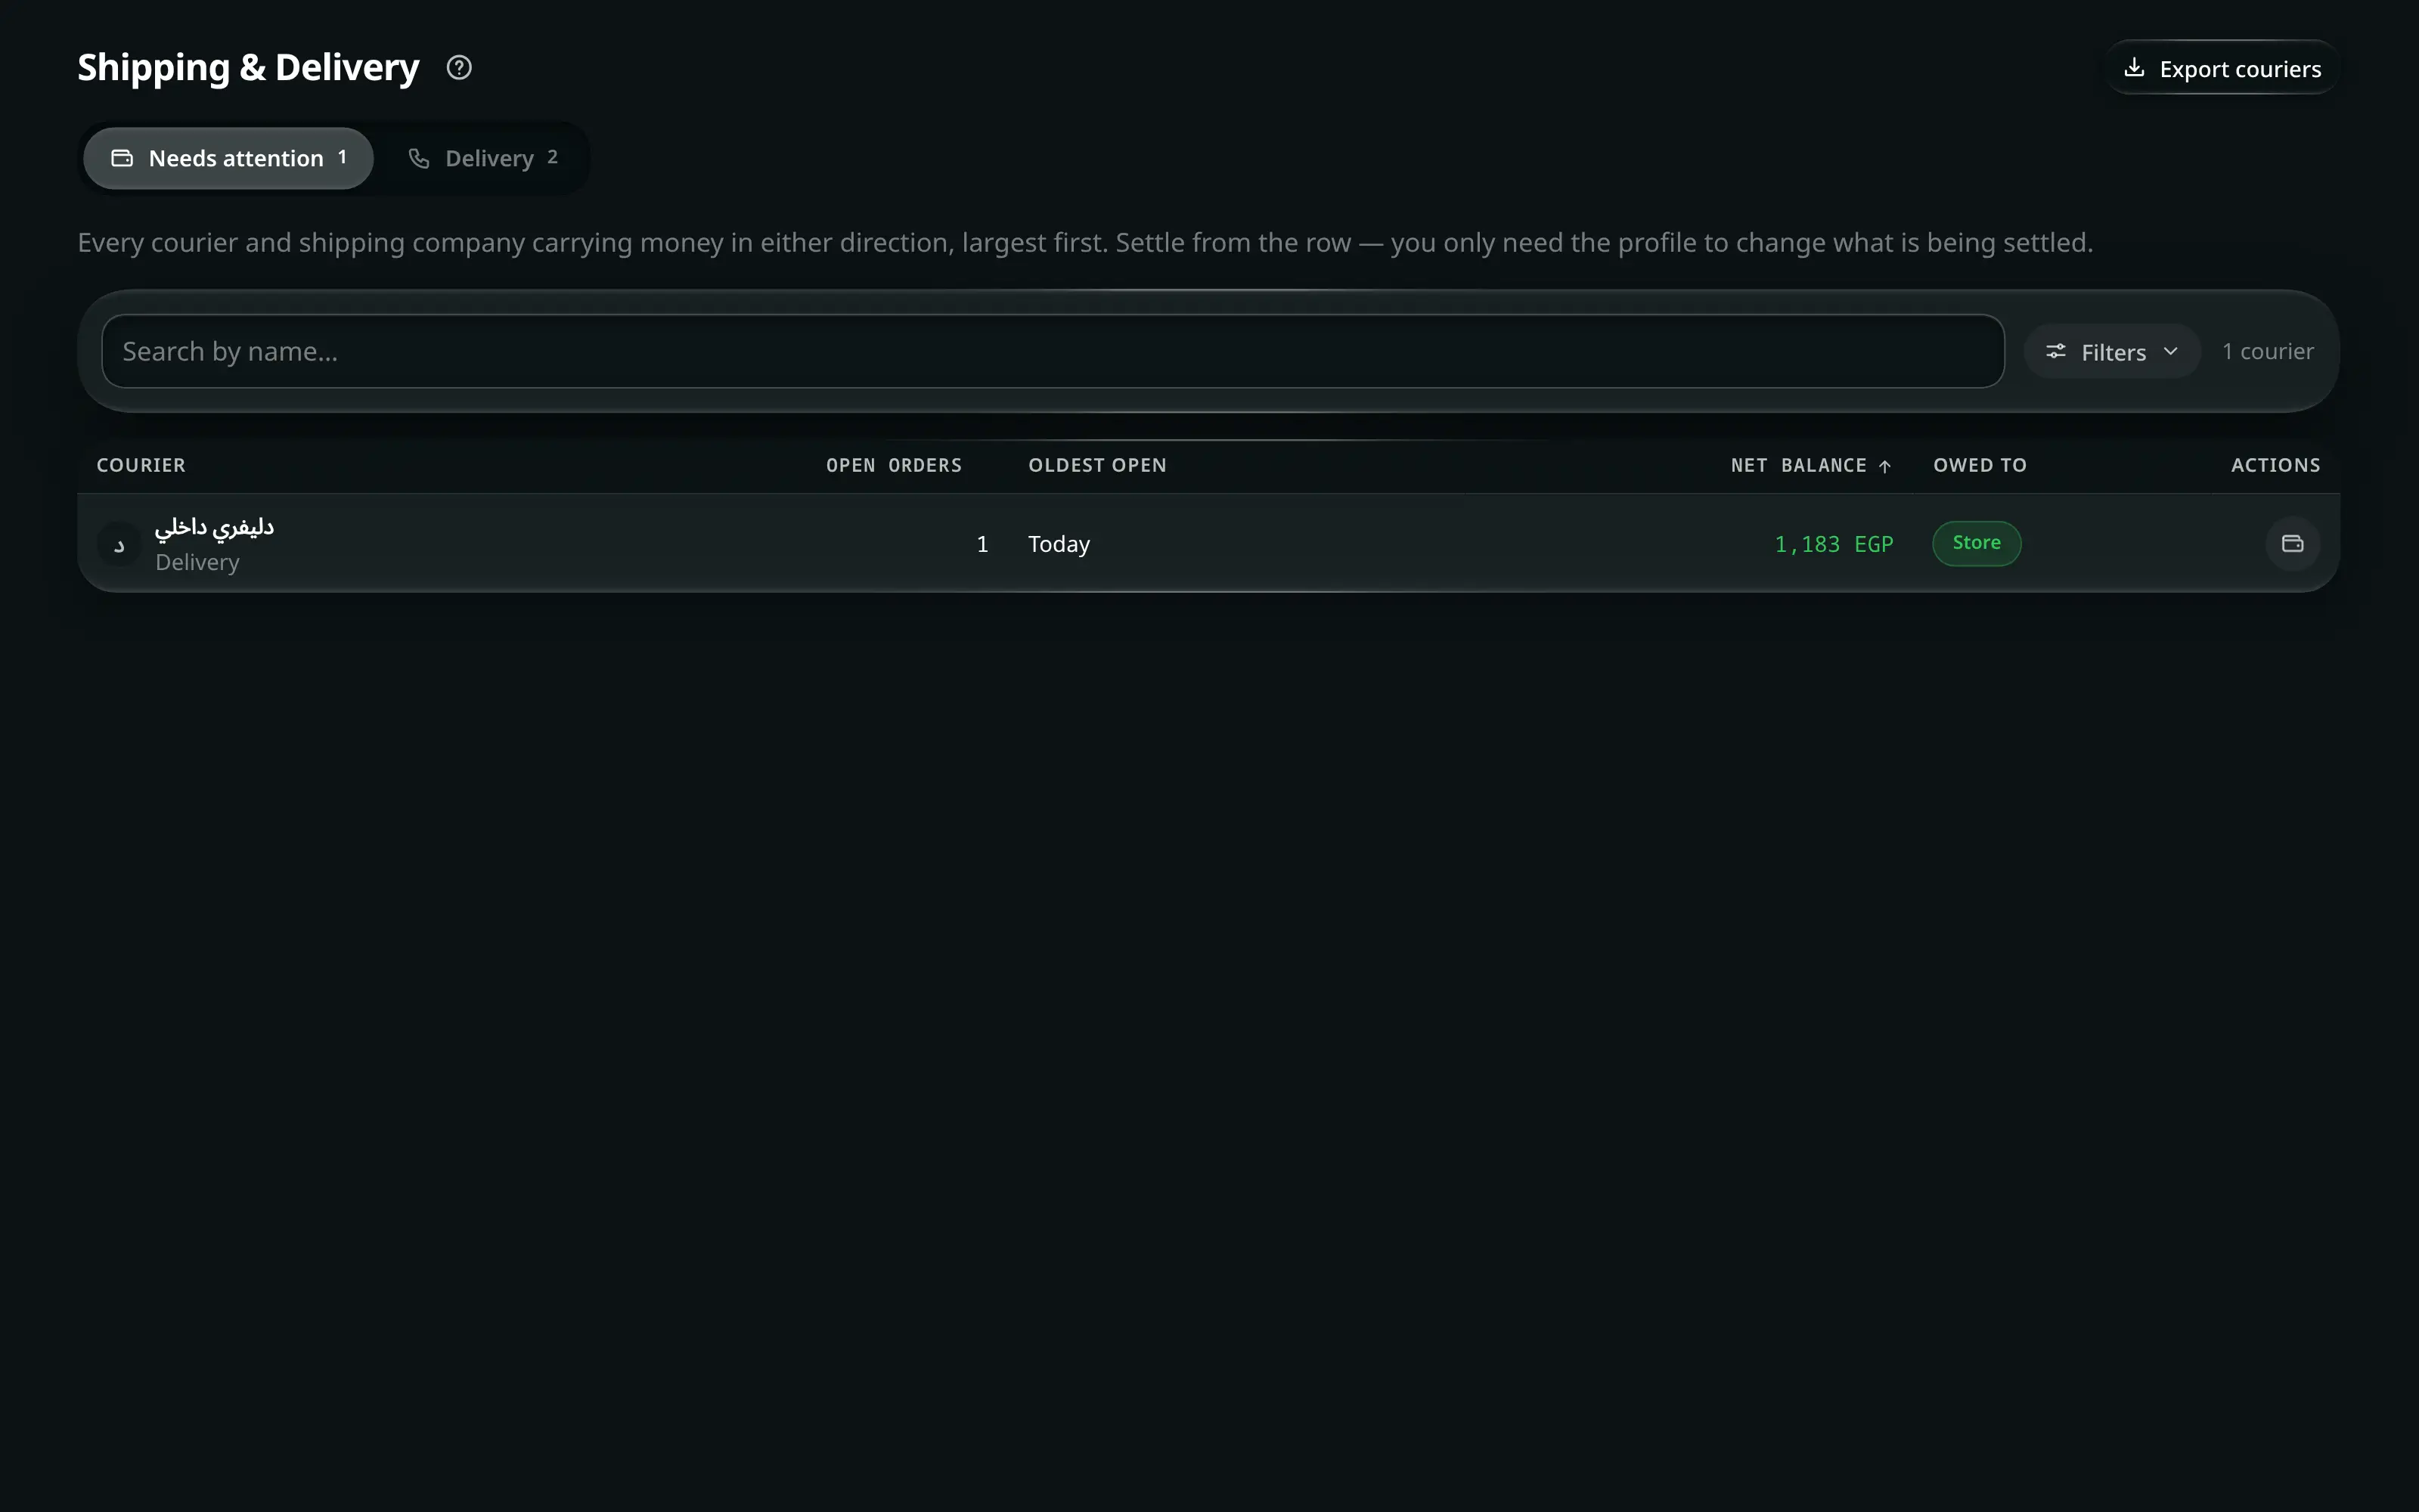
Task: Click the green Store badge
Action: (x=1976, y=543)
